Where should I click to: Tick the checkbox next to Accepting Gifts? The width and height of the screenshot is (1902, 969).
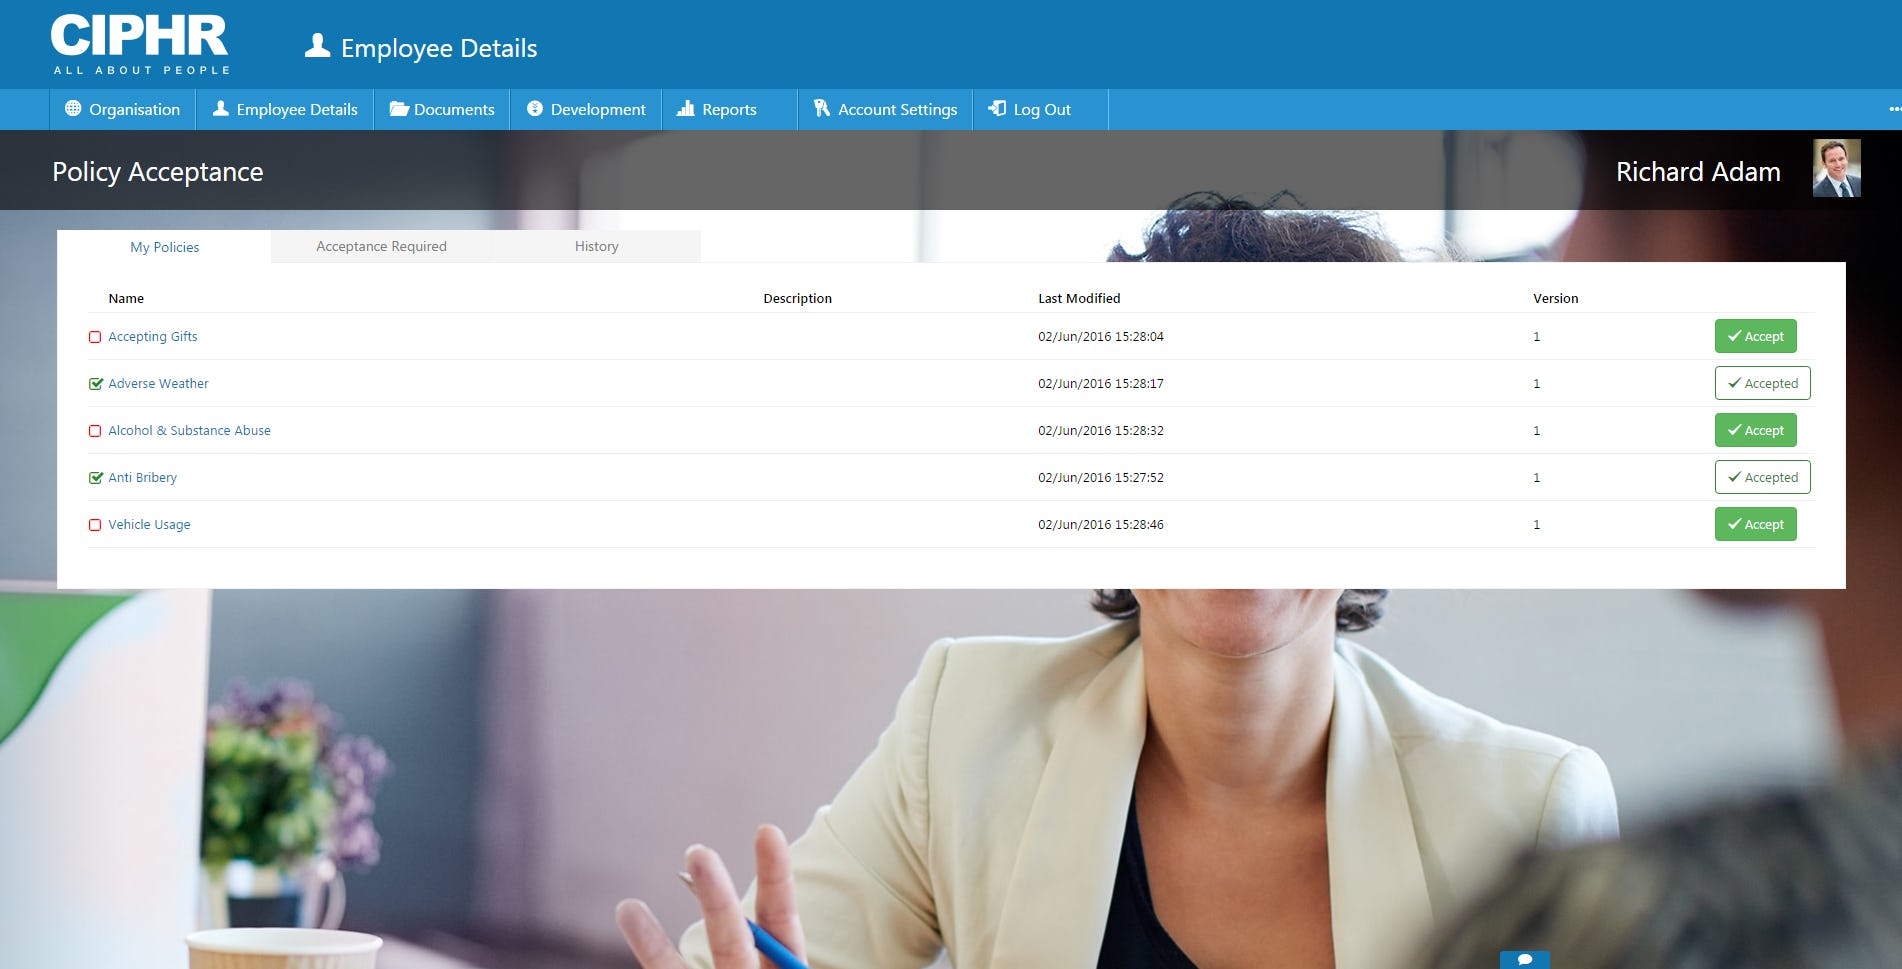pyautogui.click(x=95, y=337)
